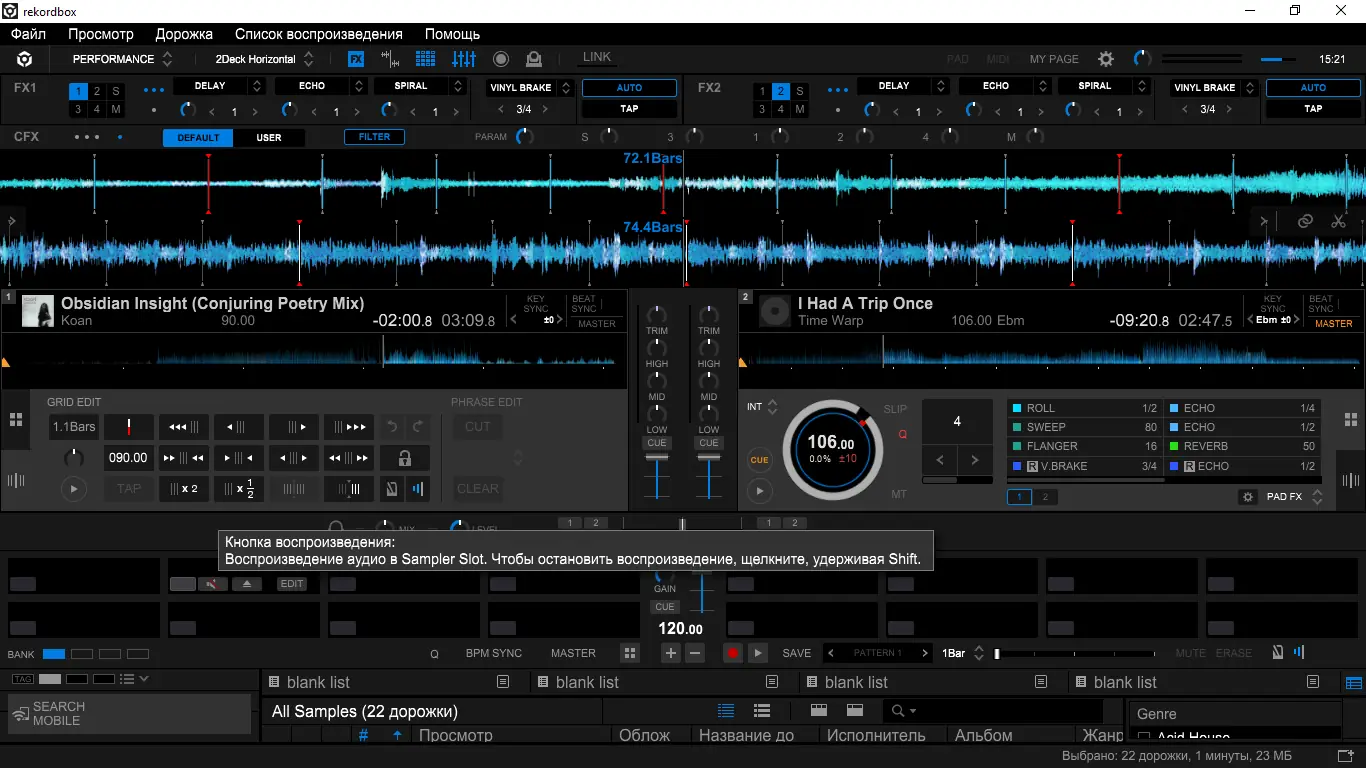Image resolution: width=1366 pixels, height=768 pixels.
Task: Halve the BPM with grid x1/2 button
Action: pyautogui.click(x=239, y=489)
